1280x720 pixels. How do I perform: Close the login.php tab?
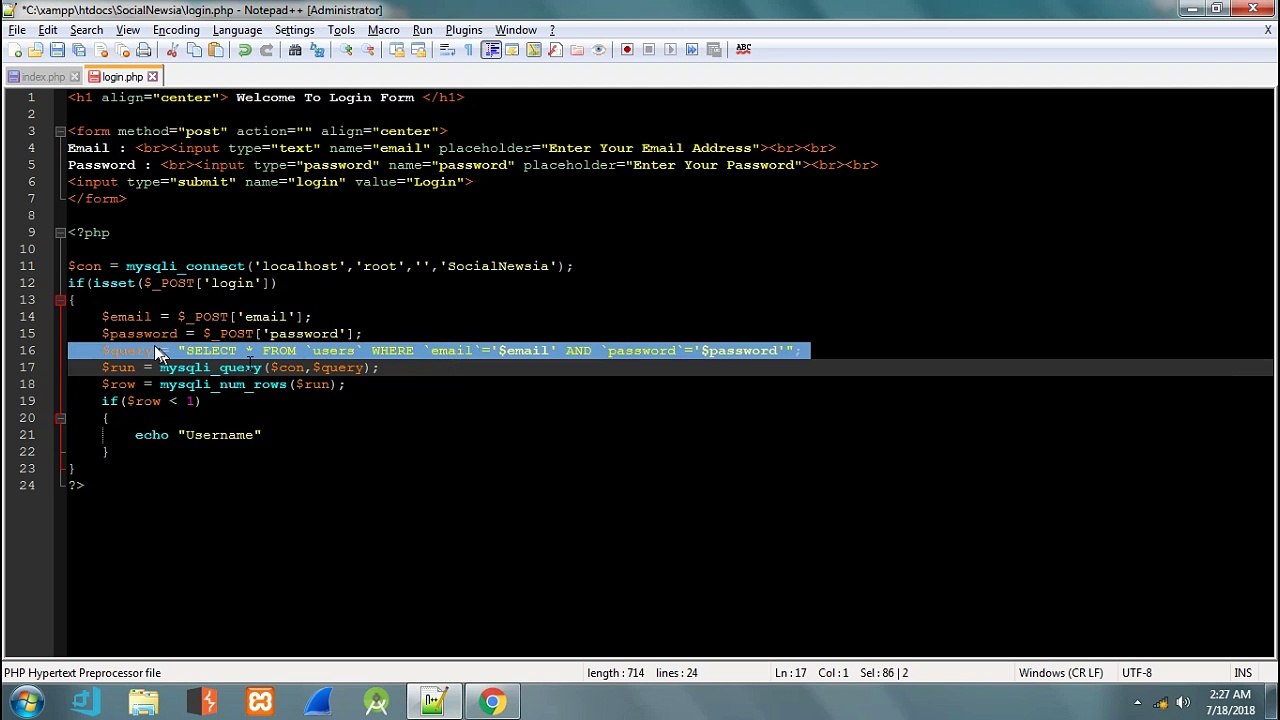click(x=153, y=77)
